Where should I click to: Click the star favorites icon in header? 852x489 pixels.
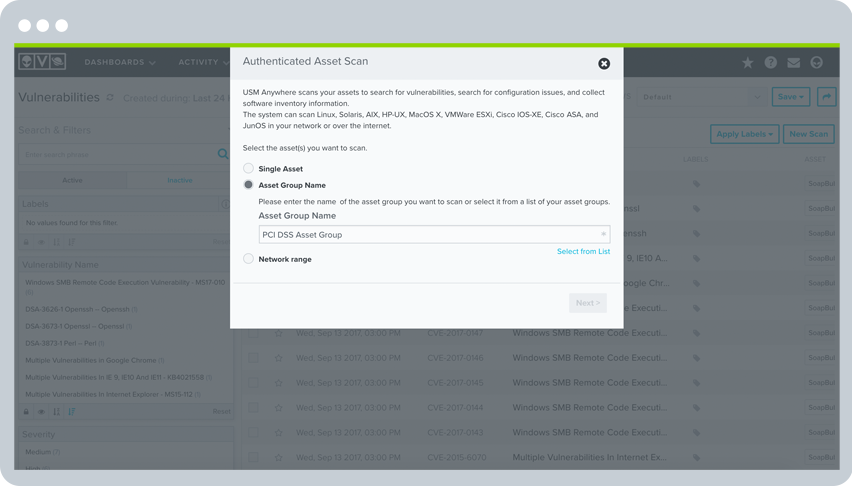[x=748, y=63]
